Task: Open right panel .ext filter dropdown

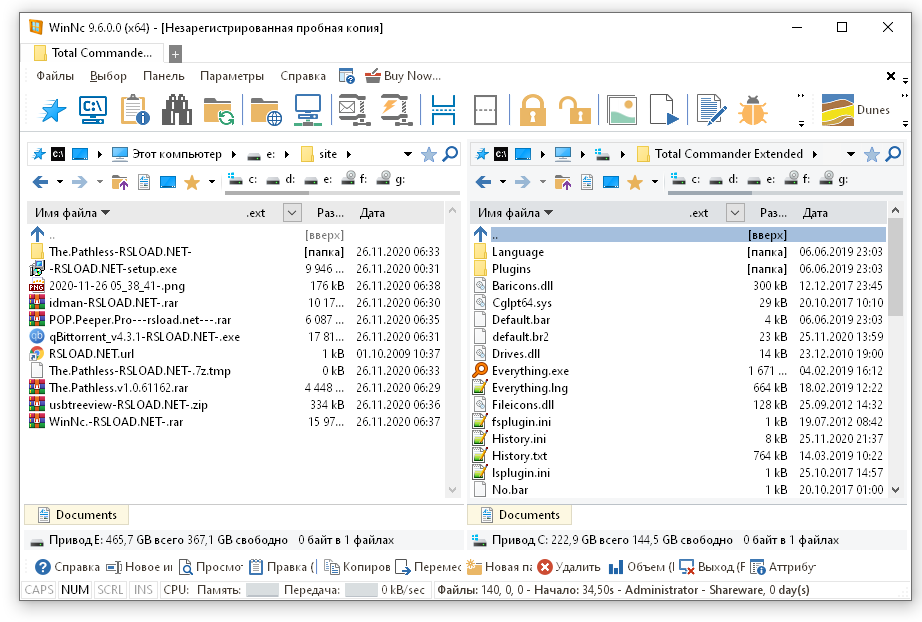Action: [x=735, y=212]
